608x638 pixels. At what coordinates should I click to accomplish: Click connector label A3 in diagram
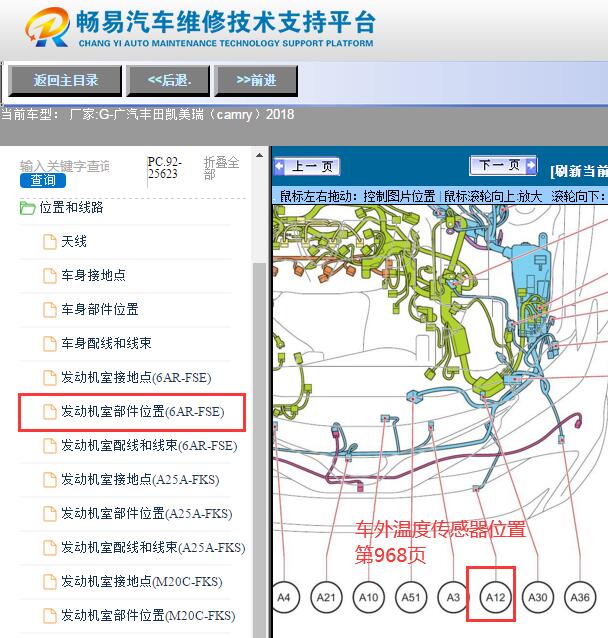(x=453, y=597)
